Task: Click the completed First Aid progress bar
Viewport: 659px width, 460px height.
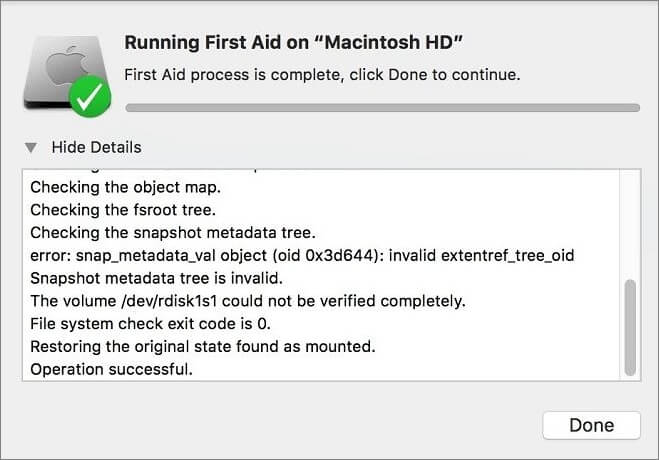Action: 380,106
